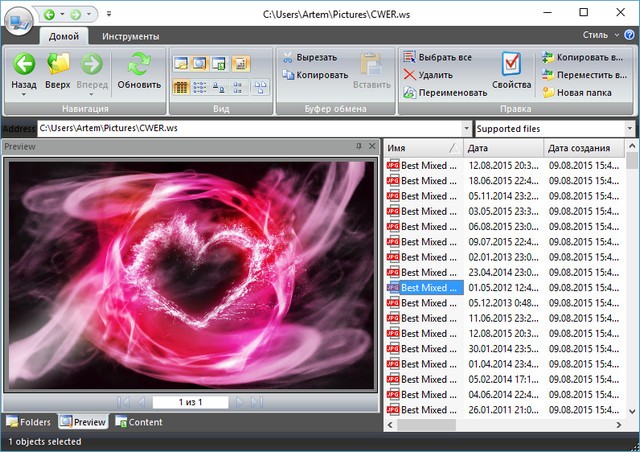Click the Вырезать scissors command
The height and width of the screenshot is (452, 640).
(314, 57)
